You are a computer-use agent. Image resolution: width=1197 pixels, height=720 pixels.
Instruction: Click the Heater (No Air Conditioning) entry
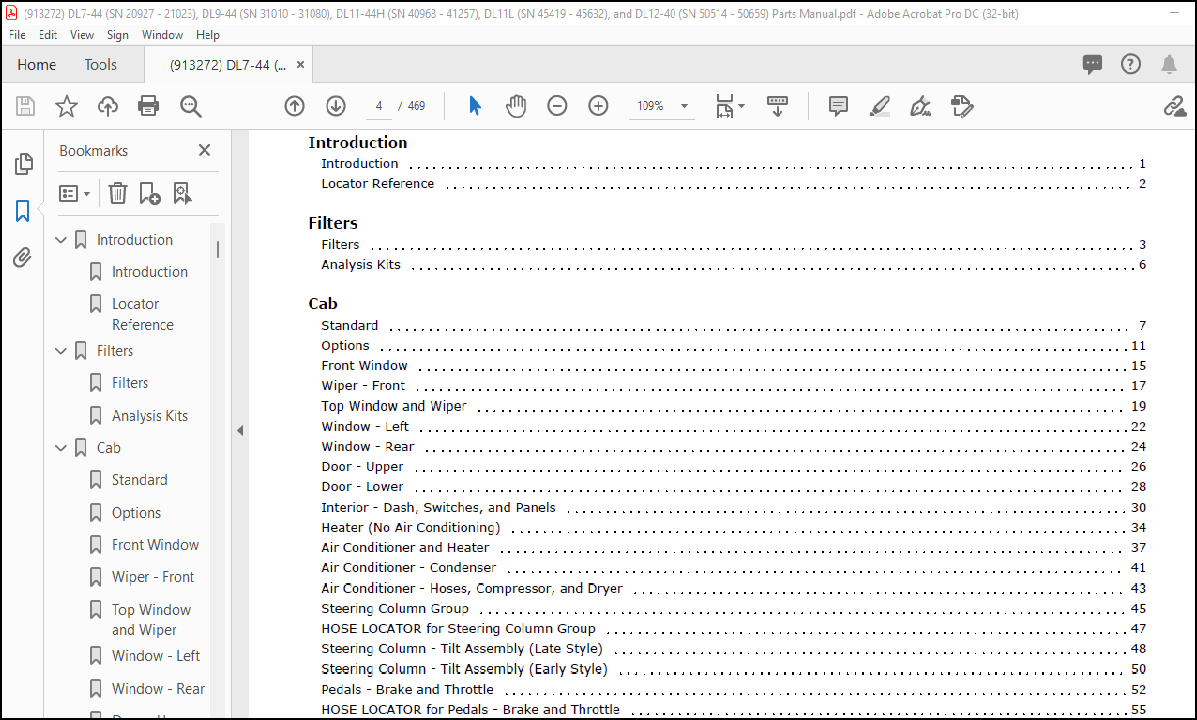point(411,528)
